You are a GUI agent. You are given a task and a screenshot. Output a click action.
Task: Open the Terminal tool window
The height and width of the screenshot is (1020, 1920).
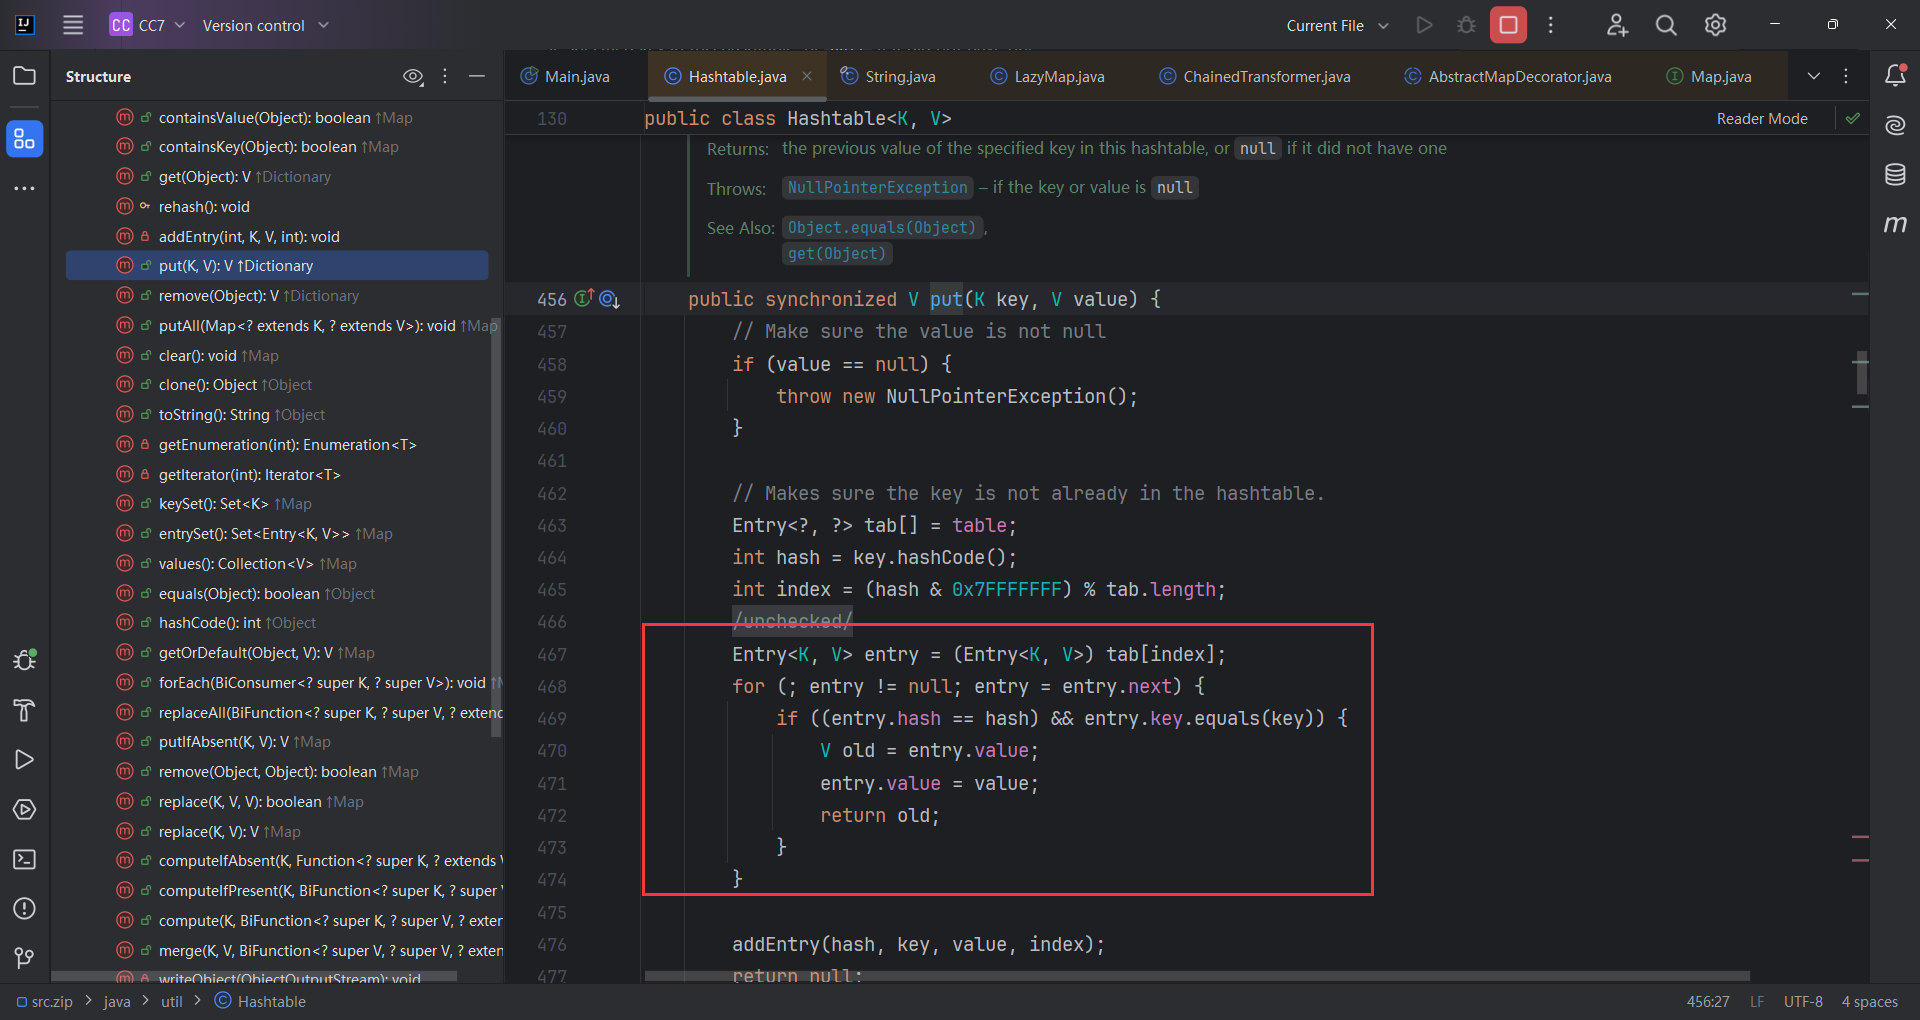click(24, 859)
